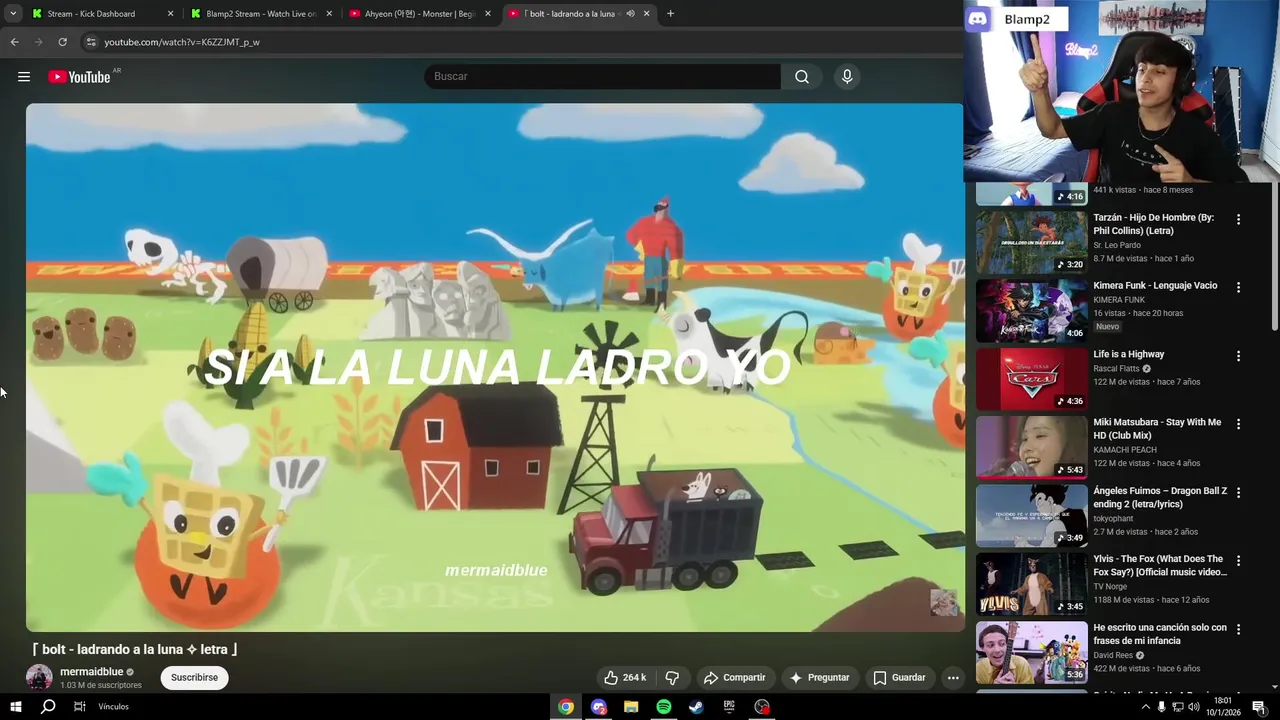The width and height of the screenshot is (1280, 720).
Task: Click the video title bolt - ladrando a la luna
Action: (135, 650)
